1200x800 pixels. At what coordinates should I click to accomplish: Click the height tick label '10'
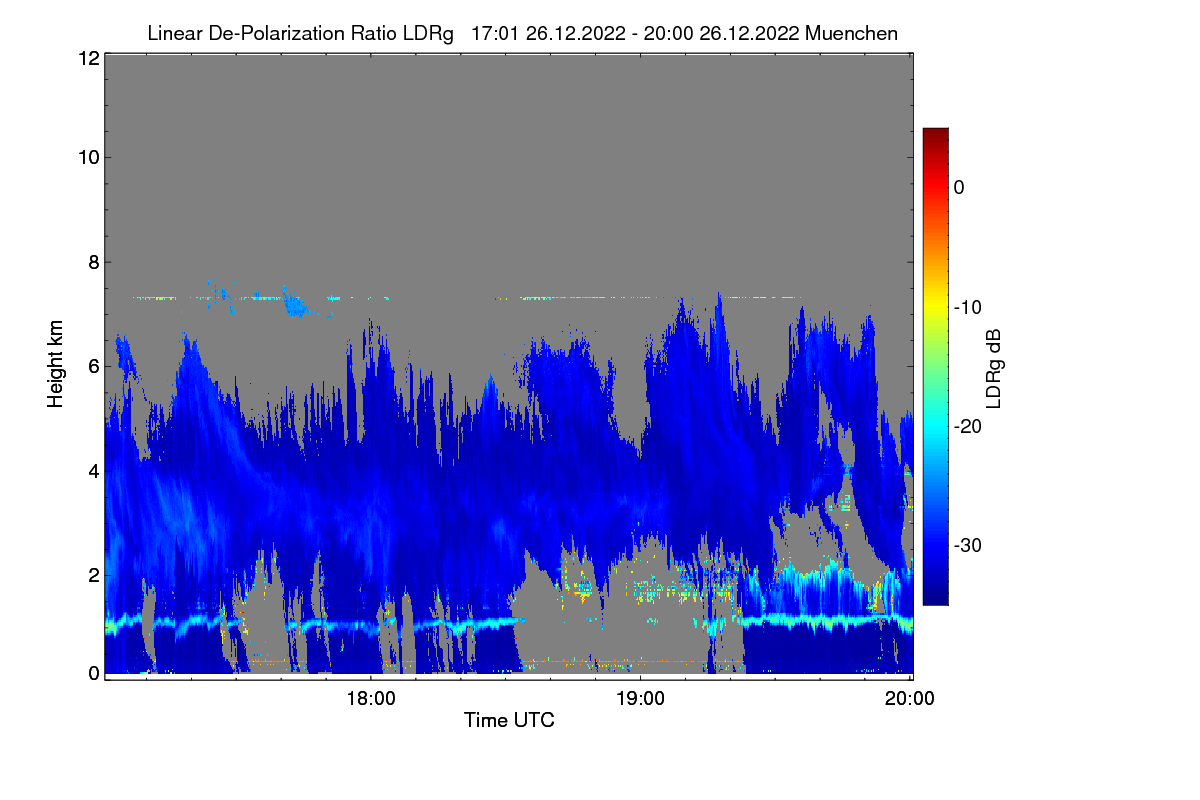(x=87, y=157)
